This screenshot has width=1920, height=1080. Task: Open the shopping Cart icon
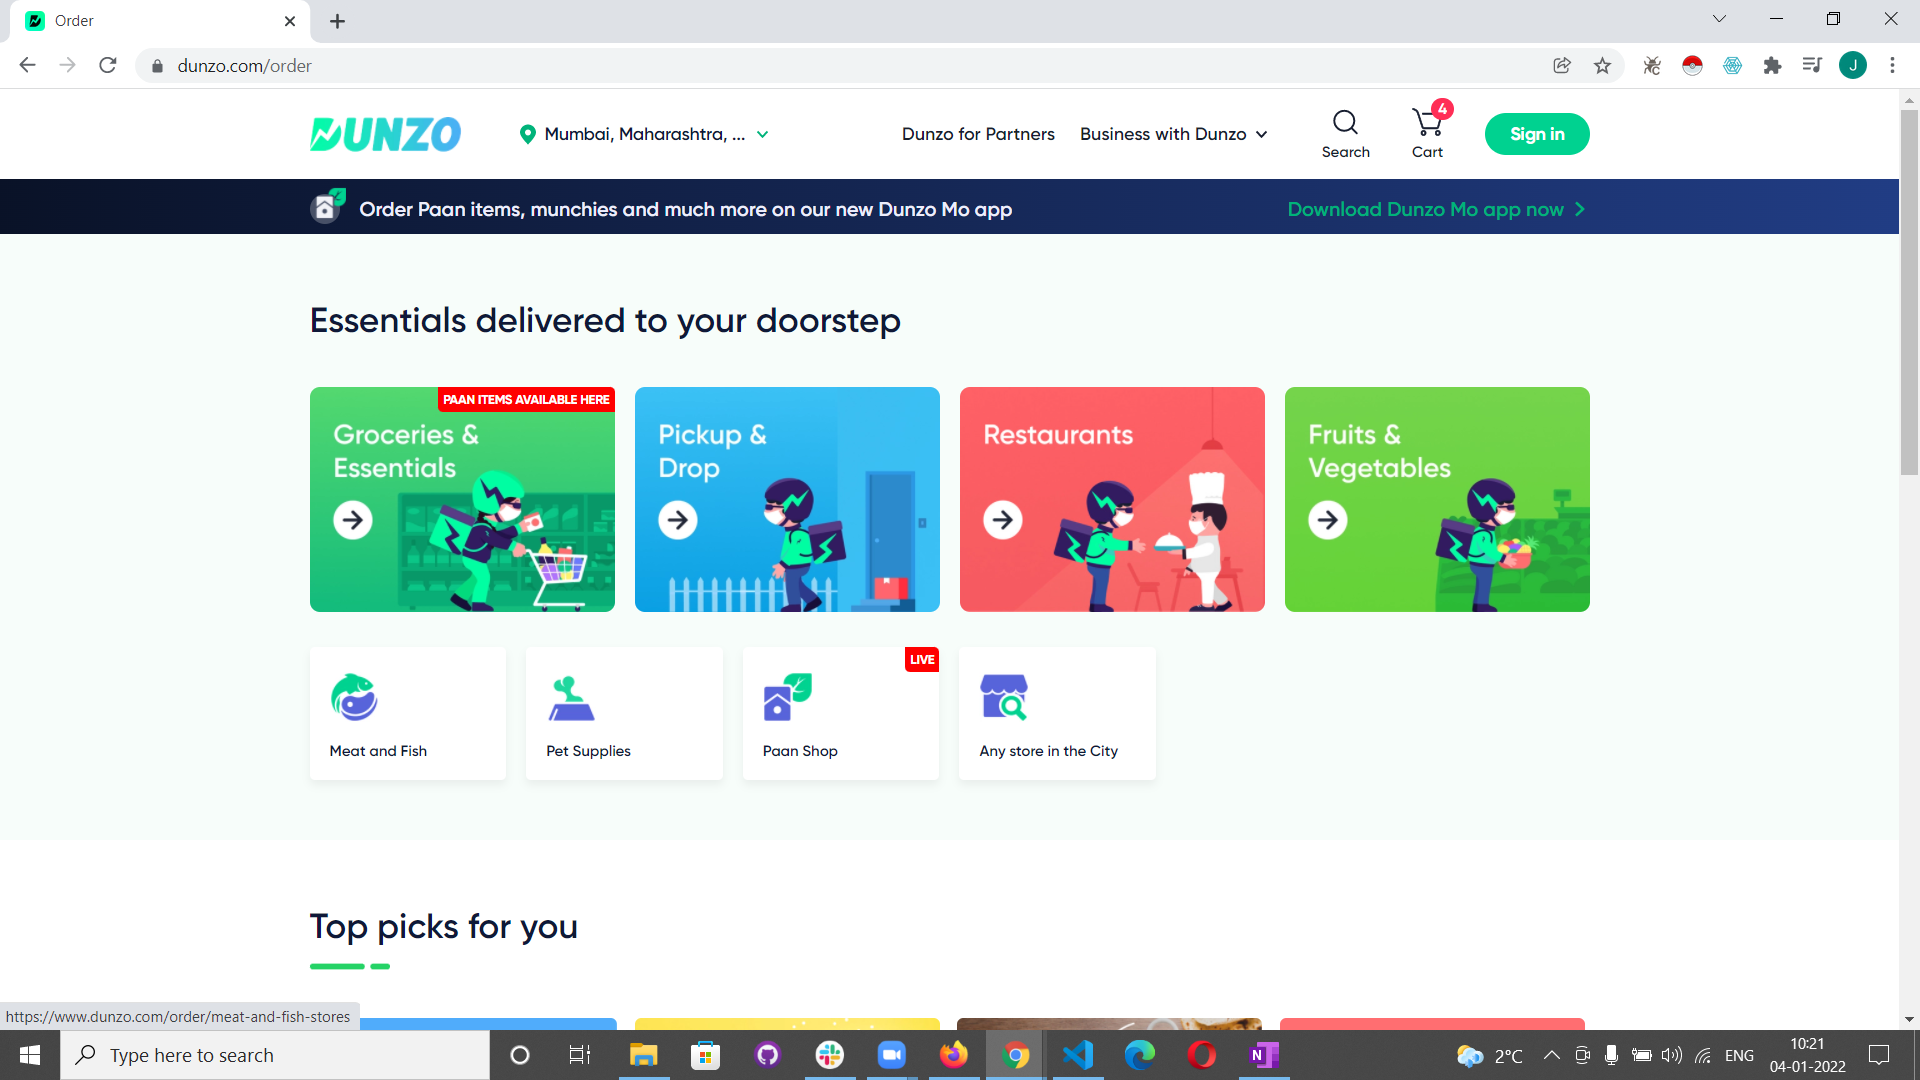1427,123
